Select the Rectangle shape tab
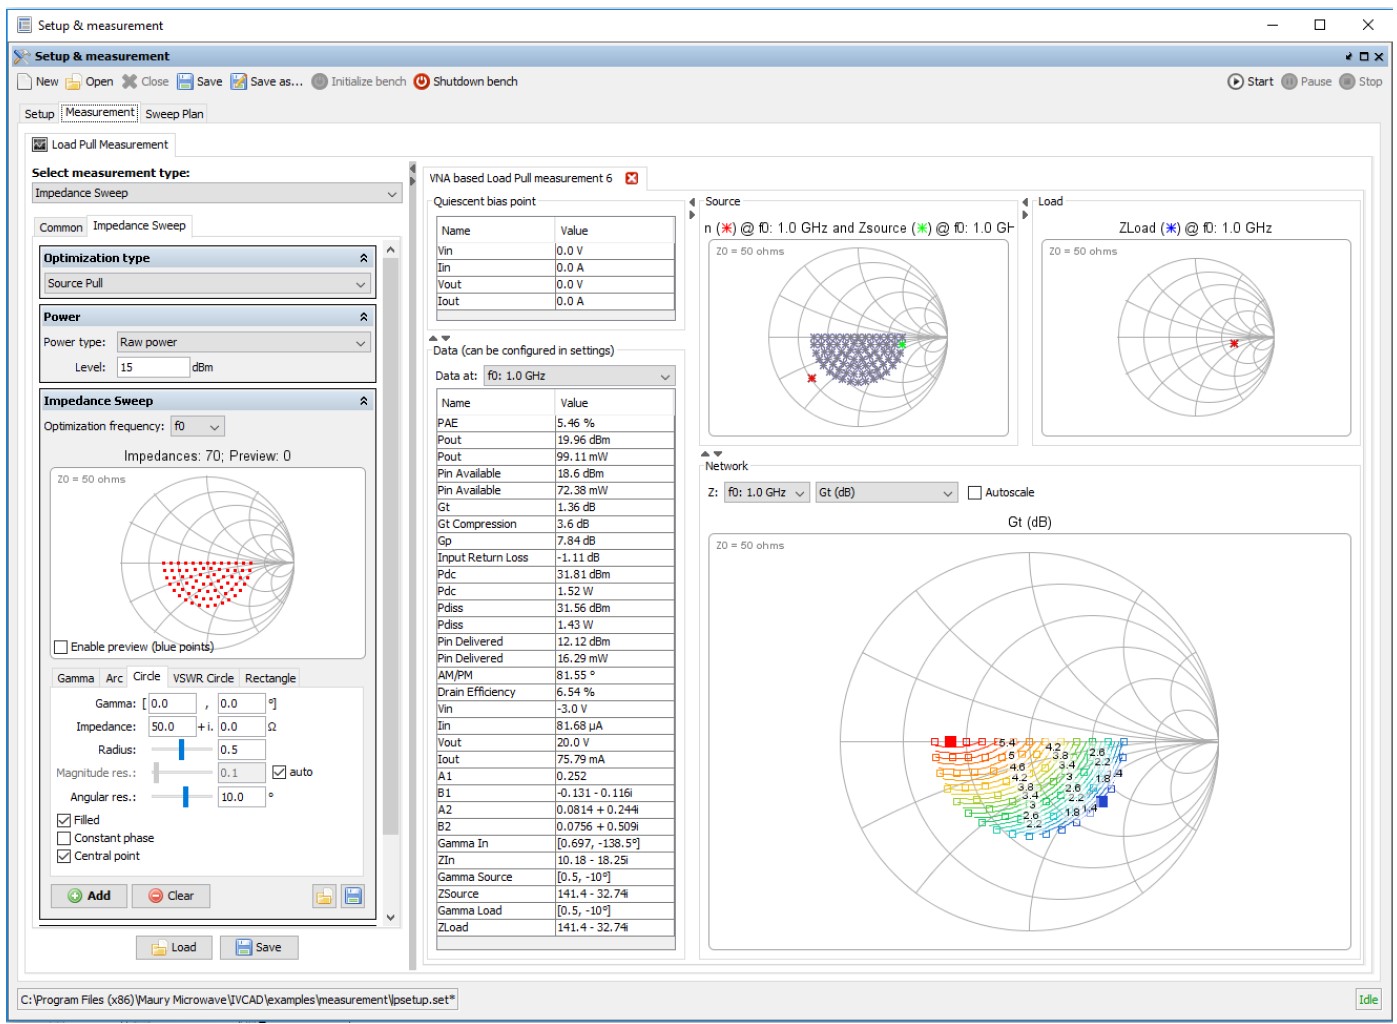The width and height of the screenshot is (1397, 1024). coord(270,678)
